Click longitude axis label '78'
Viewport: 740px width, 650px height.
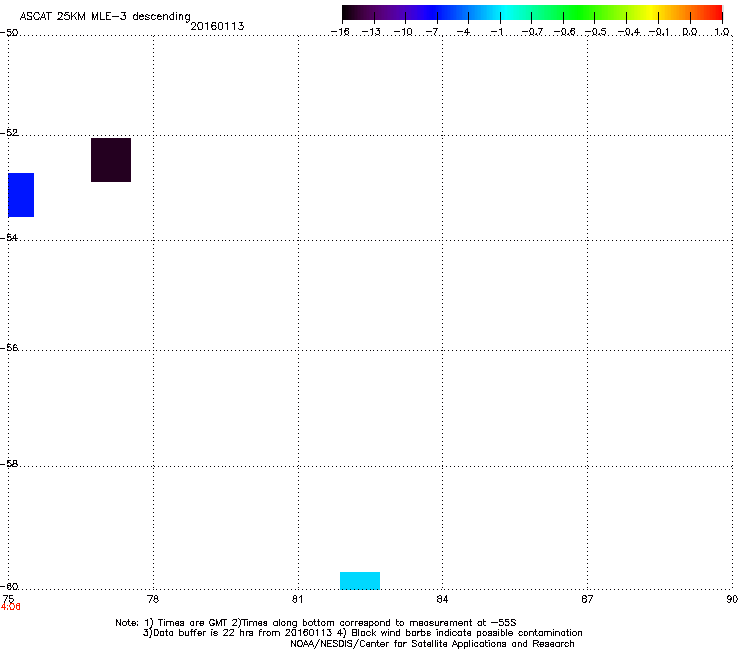pos(153,599)
